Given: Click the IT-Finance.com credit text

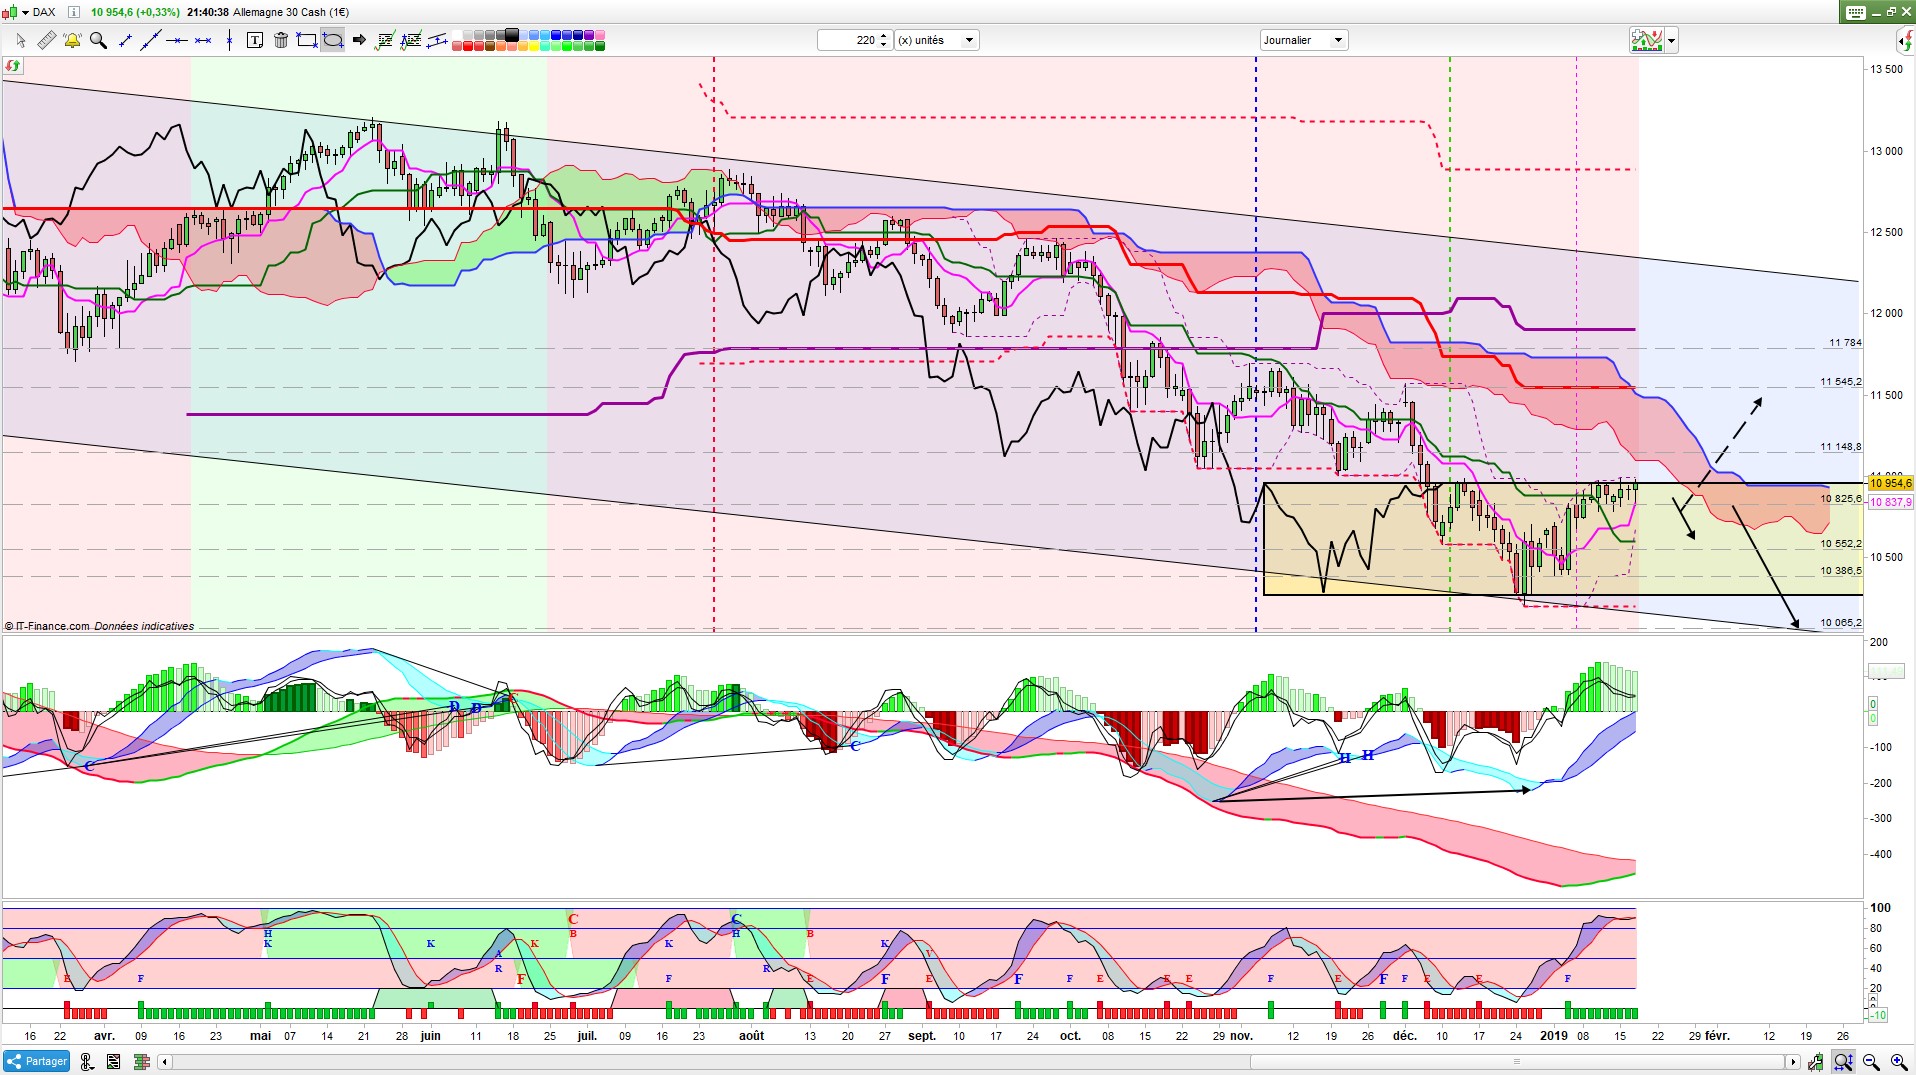Looking at the screenshot, I should tap(47, 626).
